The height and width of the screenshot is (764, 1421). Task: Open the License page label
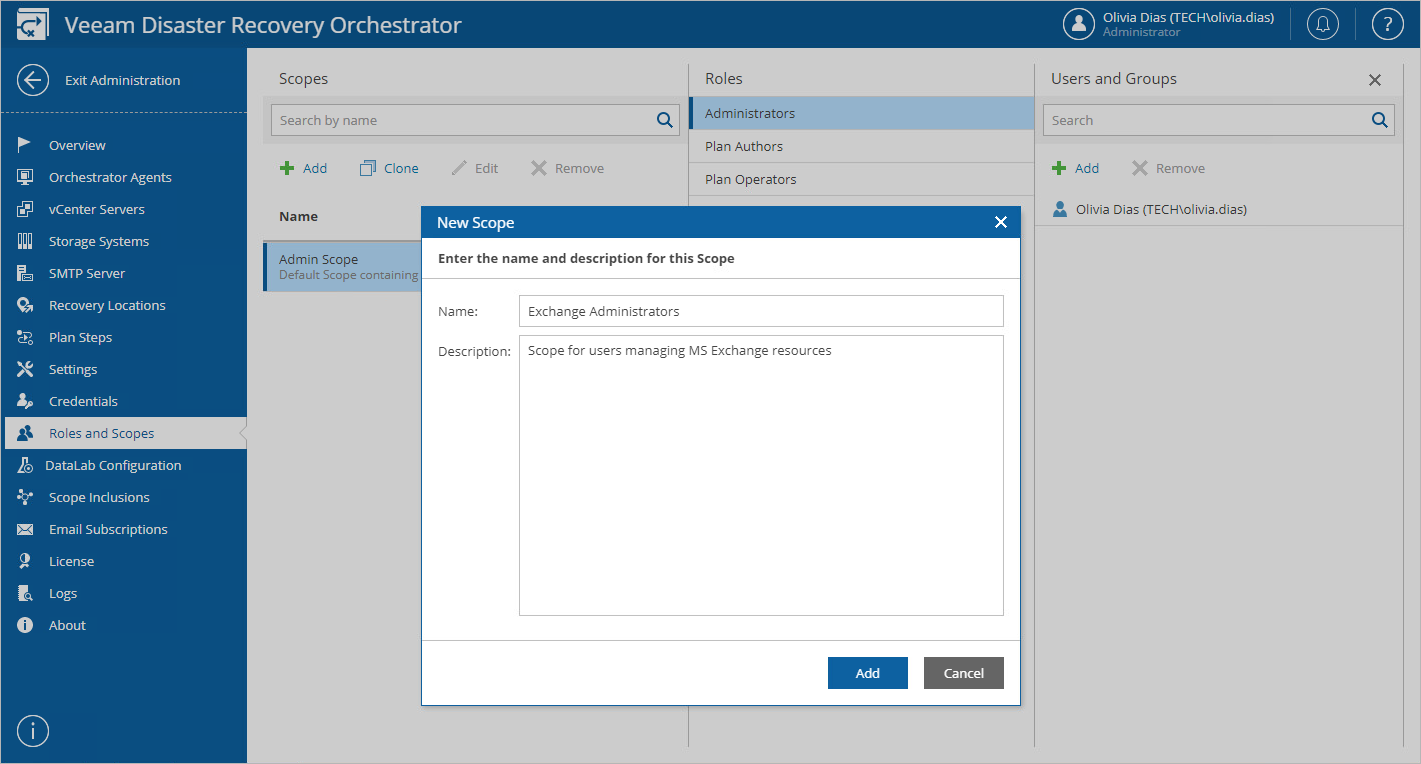[x=71, y=561]
